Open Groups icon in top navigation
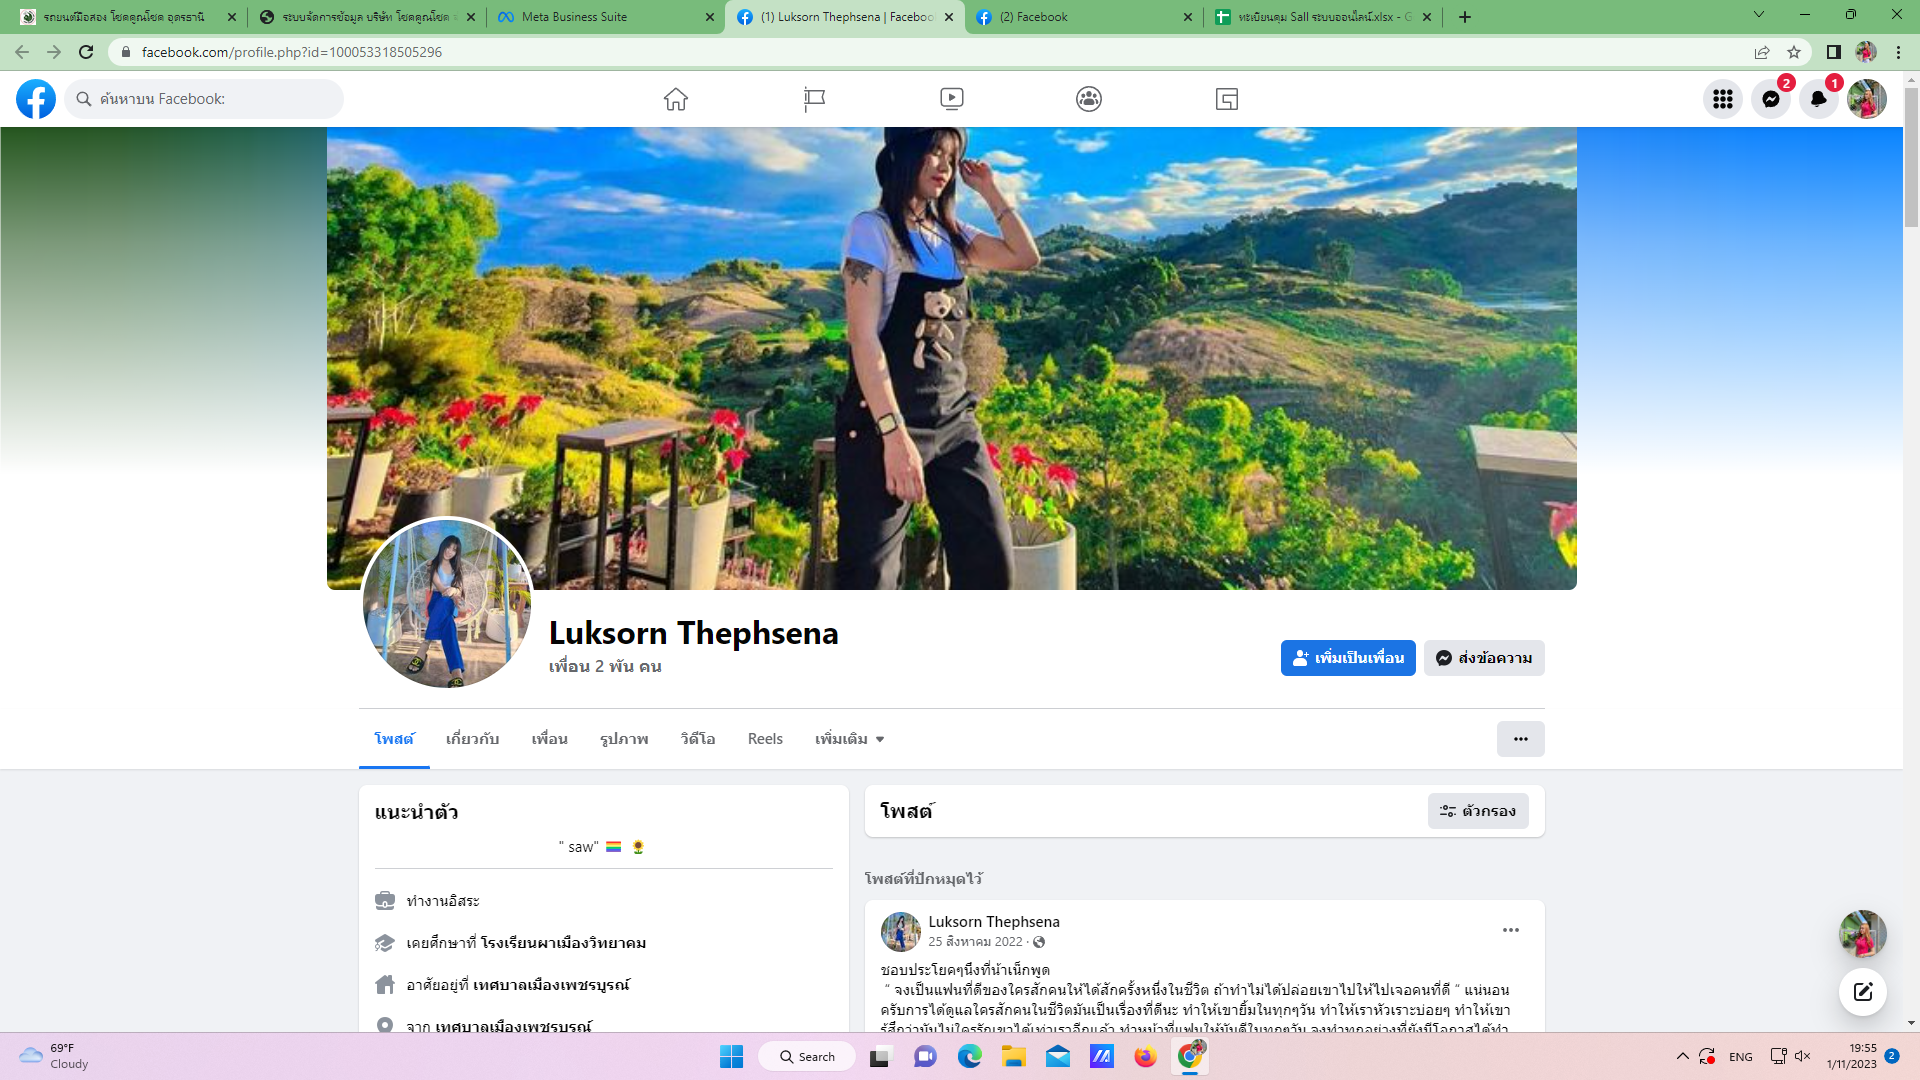Viewport: 1920px width, 1080px height. tap(1089, 99)
